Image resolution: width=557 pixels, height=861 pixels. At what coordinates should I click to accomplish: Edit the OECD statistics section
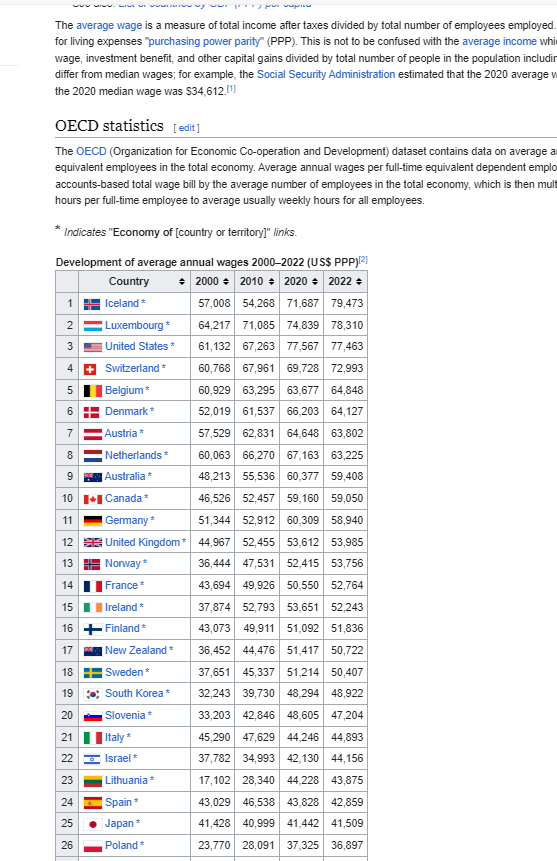pyautogui.click(x=186, y=128)
